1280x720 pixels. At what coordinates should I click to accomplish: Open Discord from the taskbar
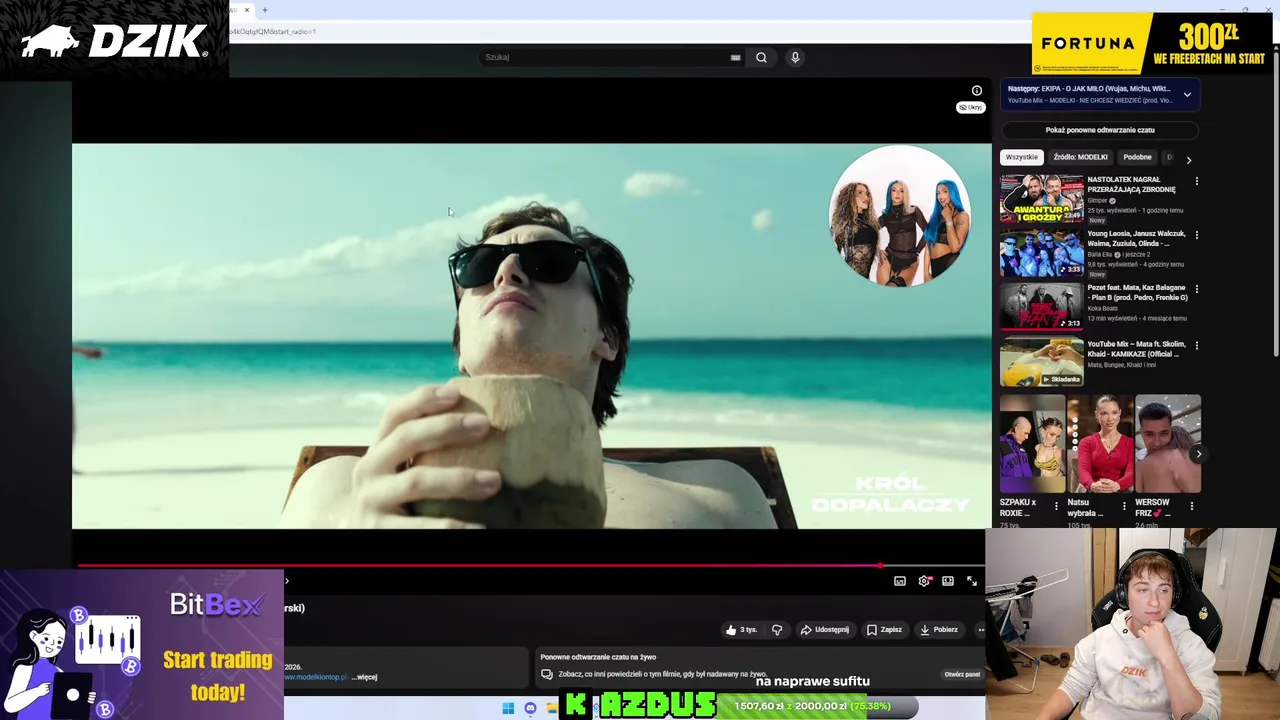coord(530,709)
